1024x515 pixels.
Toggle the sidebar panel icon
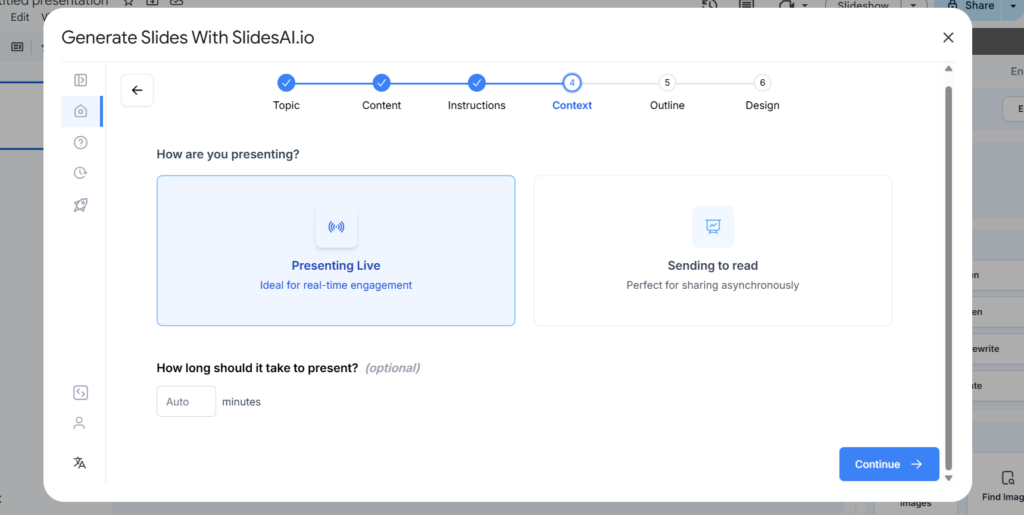[81, 80]
